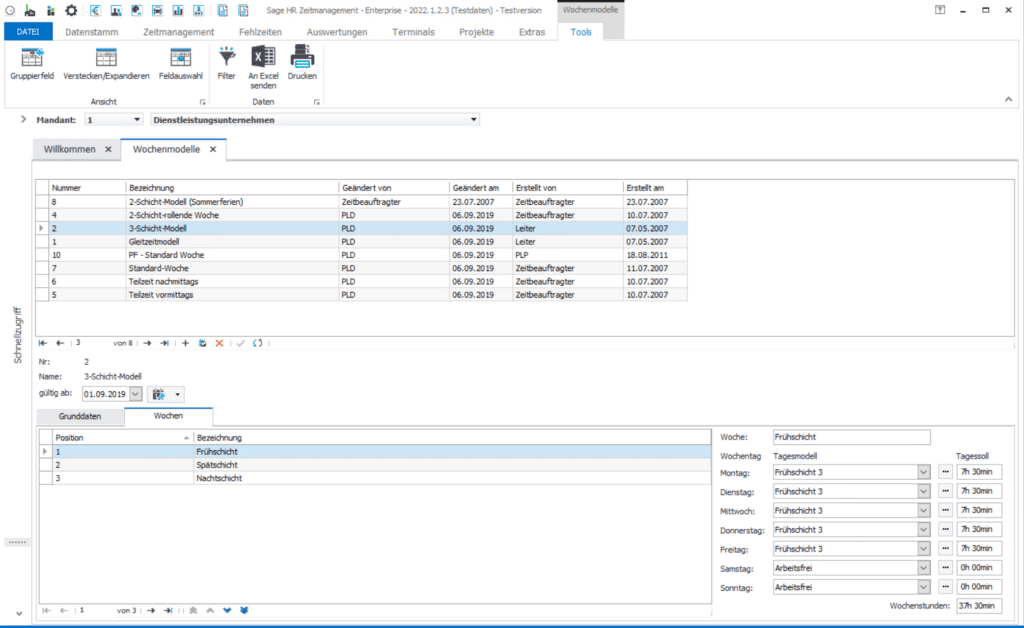
Task: Open the Feldauswahl field chooser
Action: [x=181, y=63]
